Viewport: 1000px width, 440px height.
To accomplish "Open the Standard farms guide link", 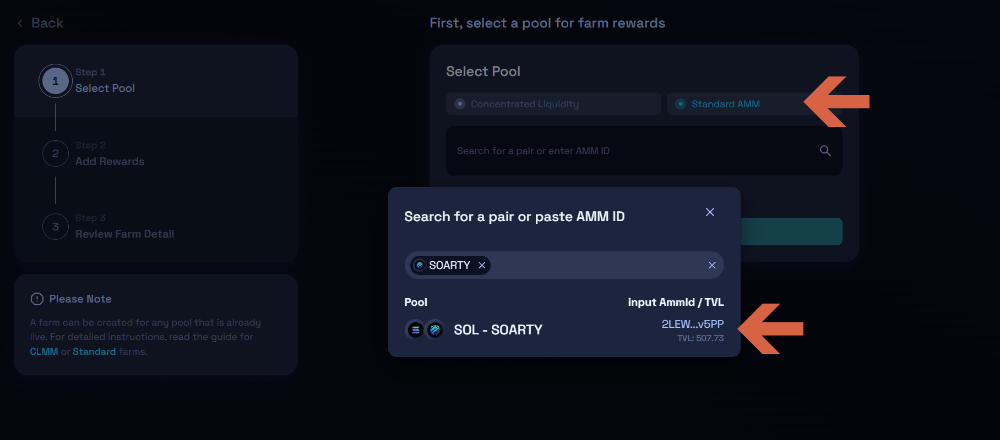I will pos(94,352).
